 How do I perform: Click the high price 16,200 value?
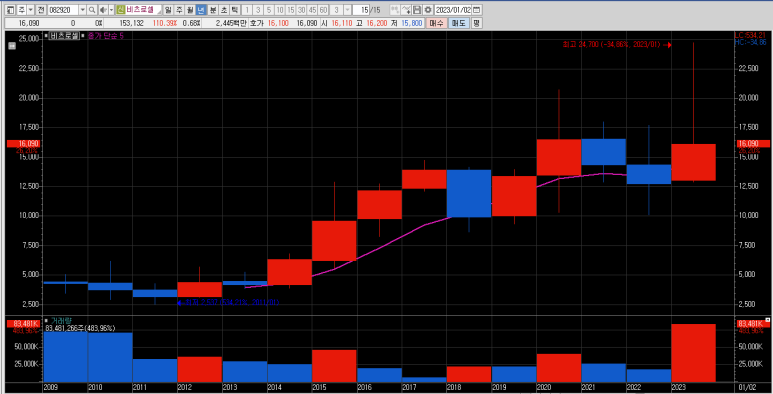377,23
